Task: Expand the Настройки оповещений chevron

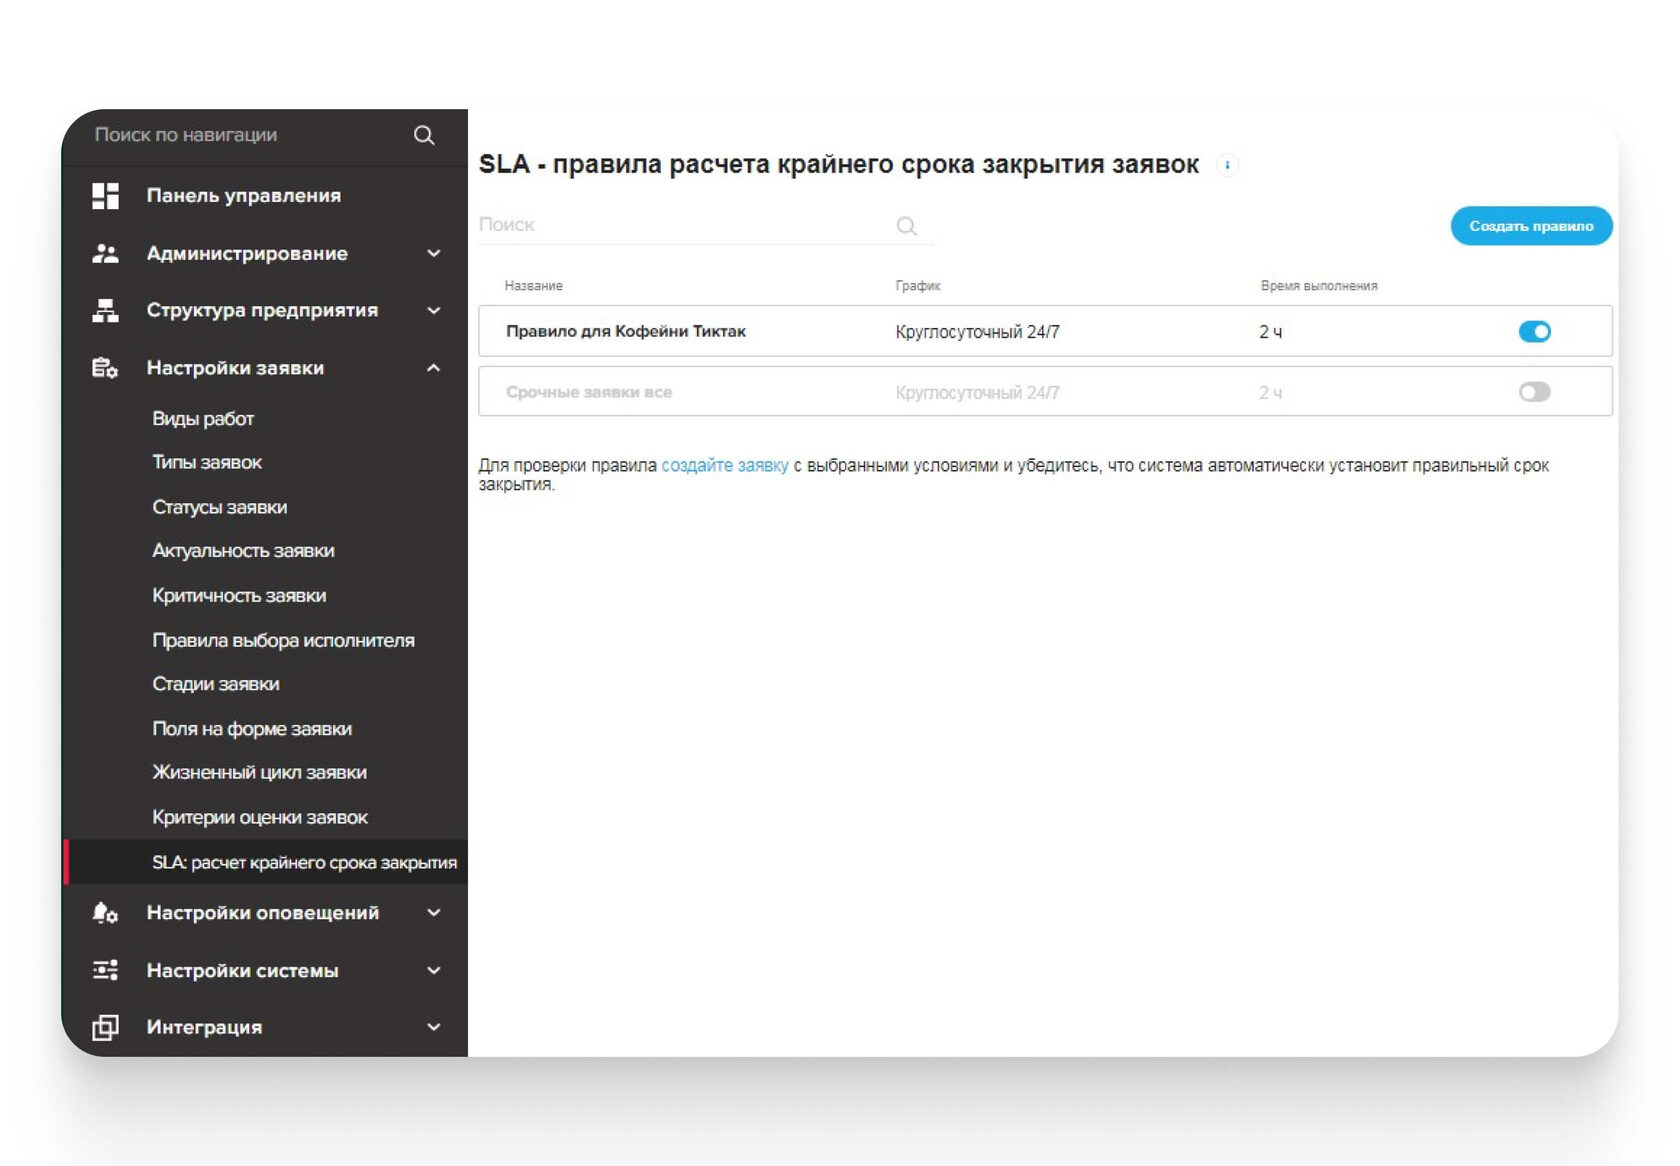Action: coord(434,912)
